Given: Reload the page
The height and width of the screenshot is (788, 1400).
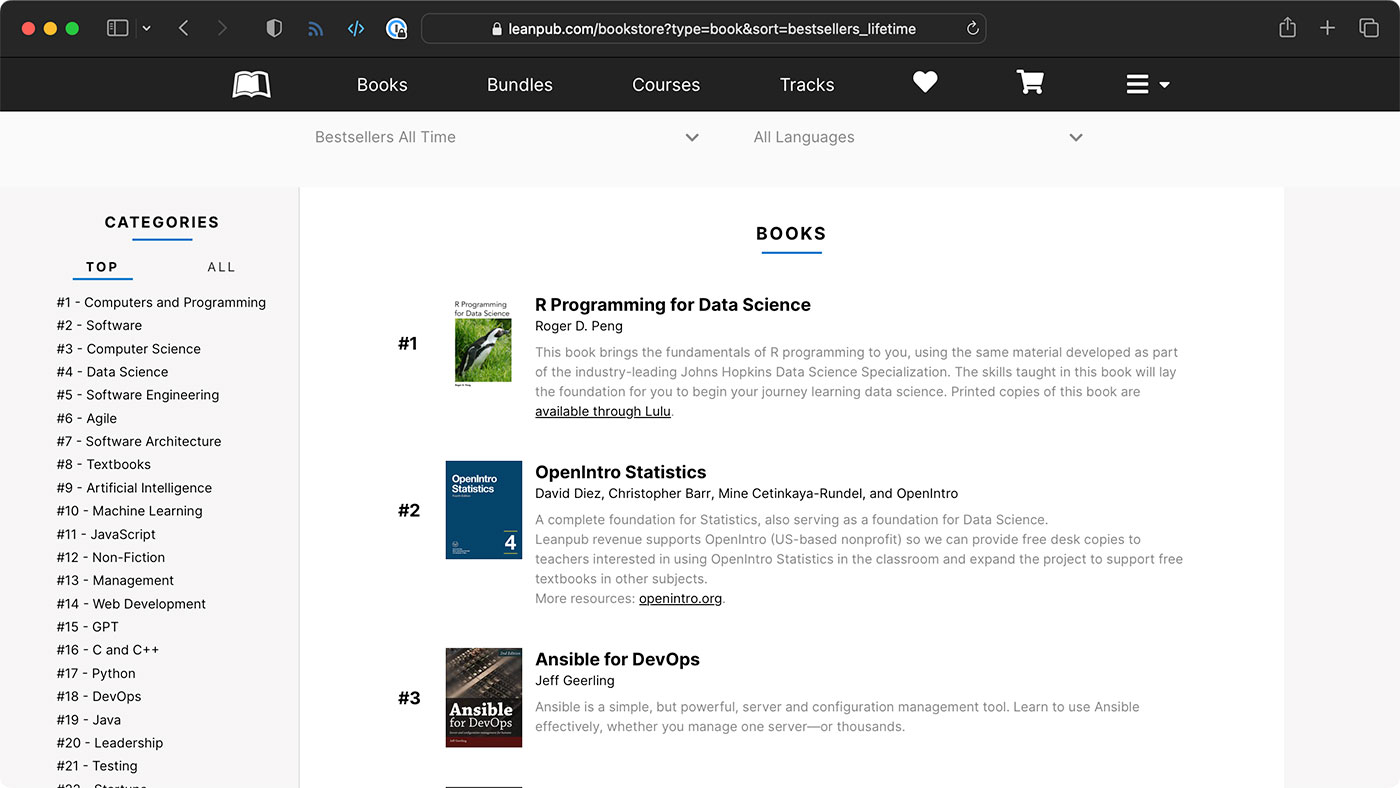Looking at the screenshot, I should pos(972,29).
